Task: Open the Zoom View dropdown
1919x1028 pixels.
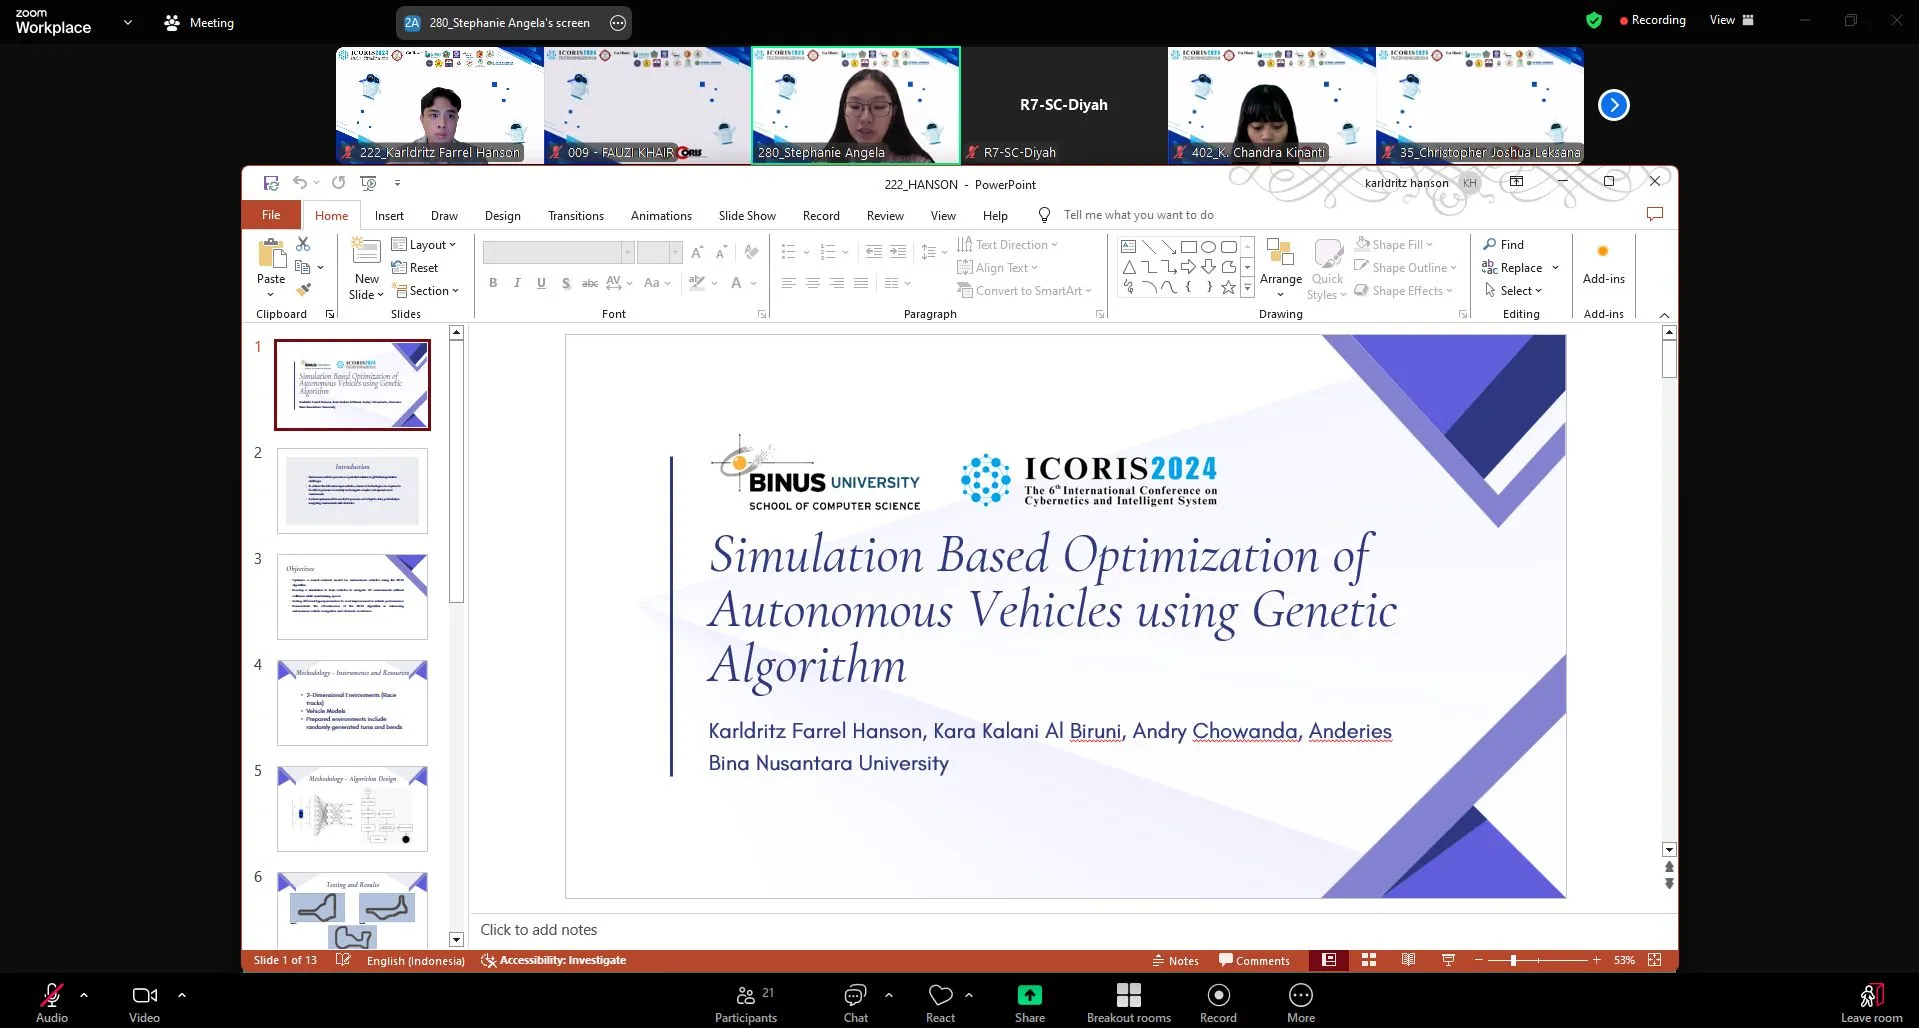Action: [x=1732, y=20]
